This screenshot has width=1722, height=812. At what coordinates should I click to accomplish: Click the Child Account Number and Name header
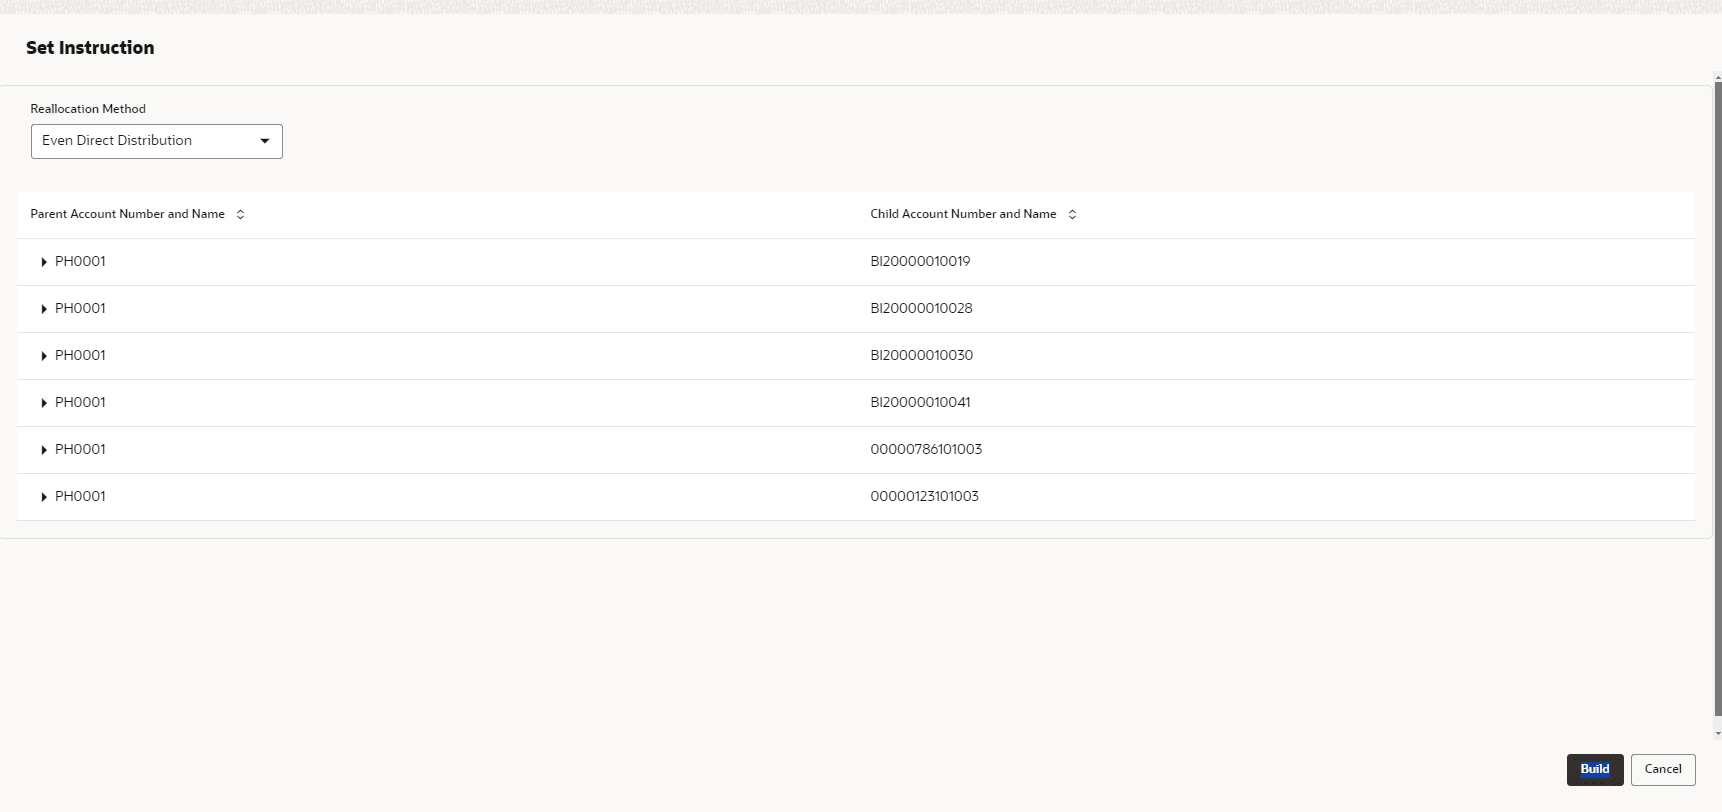[x=963, y=214]
